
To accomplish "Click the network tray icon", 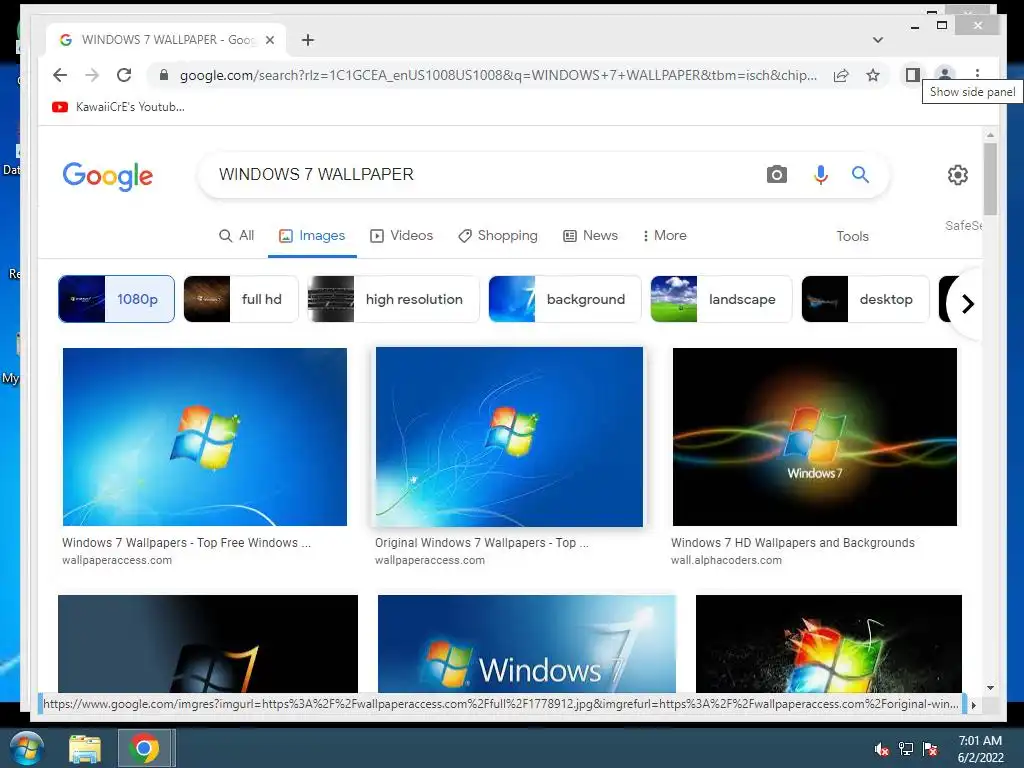I will (x=906, y=749).
